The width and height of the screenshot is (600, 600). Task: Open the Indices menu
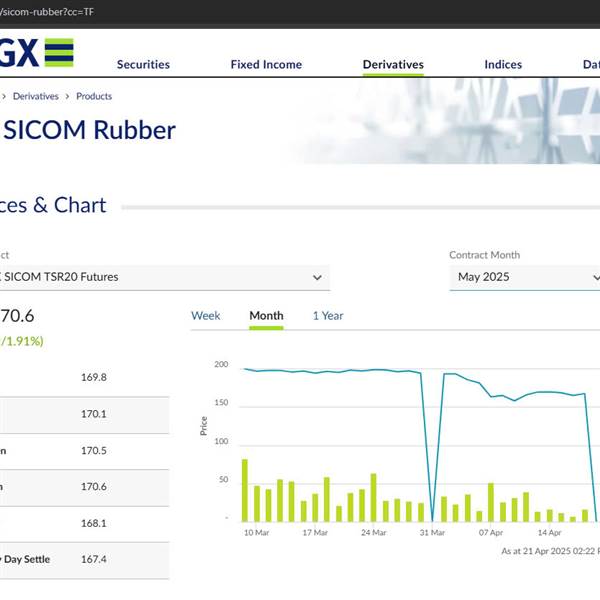click(x=503, y=64)
